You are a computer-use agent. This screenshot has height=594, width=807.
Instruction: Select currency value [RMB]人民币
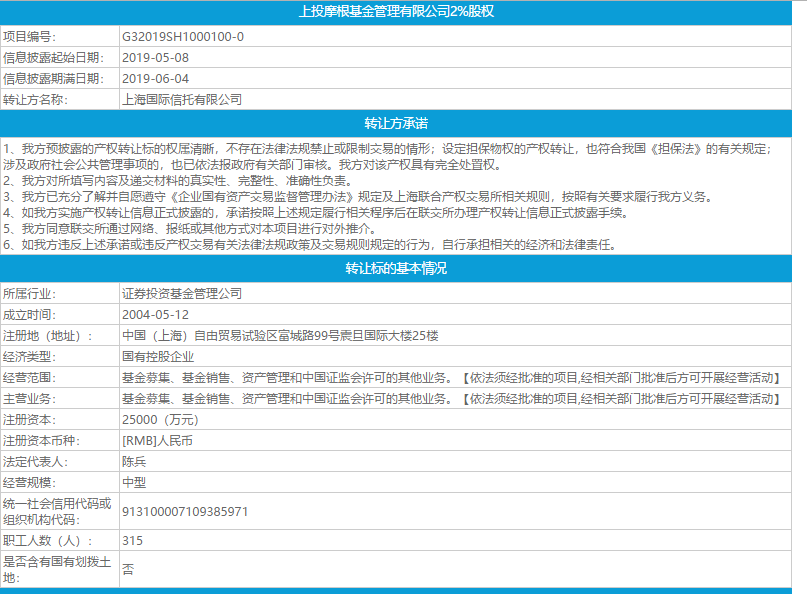157,441
